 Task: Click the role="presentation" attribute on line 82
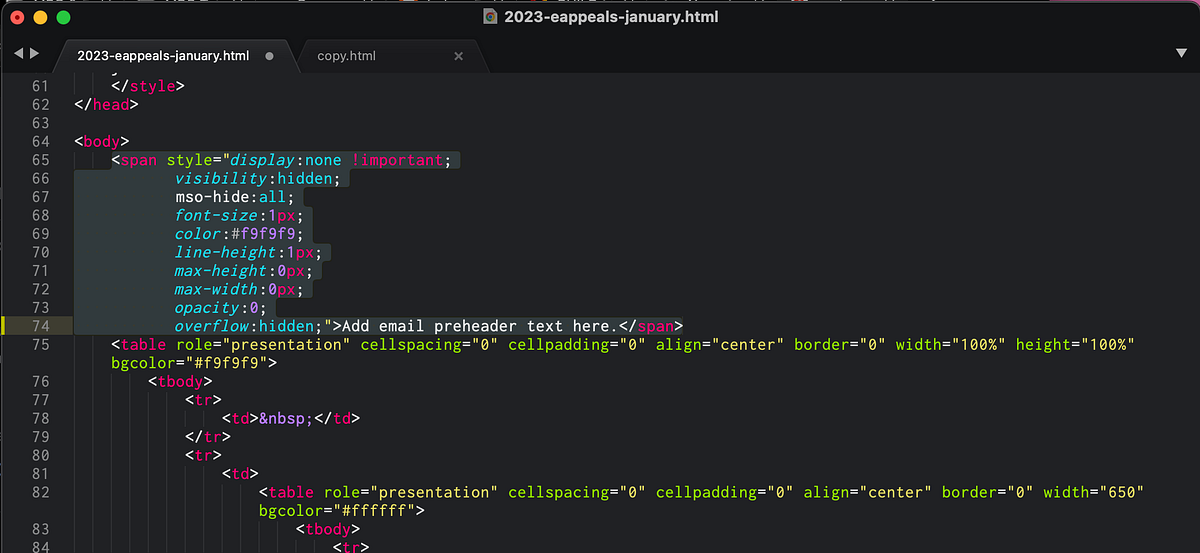click(411, 492)
